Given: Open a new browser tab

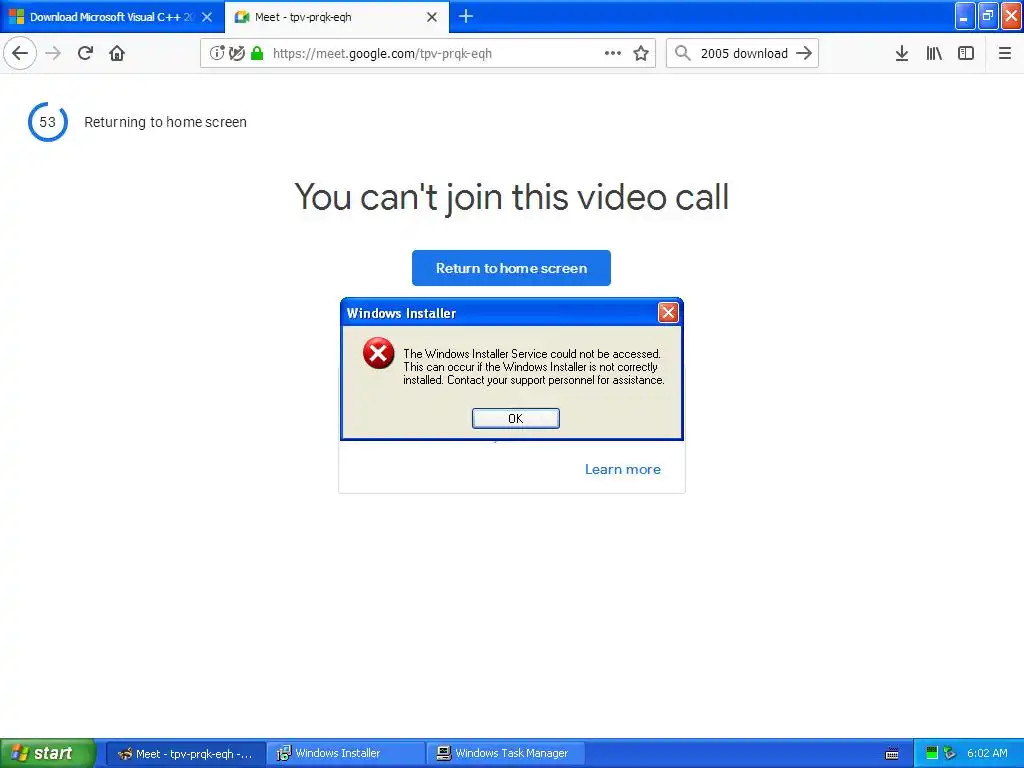Looking at the screenshot, I should click(x=466, y=16).
